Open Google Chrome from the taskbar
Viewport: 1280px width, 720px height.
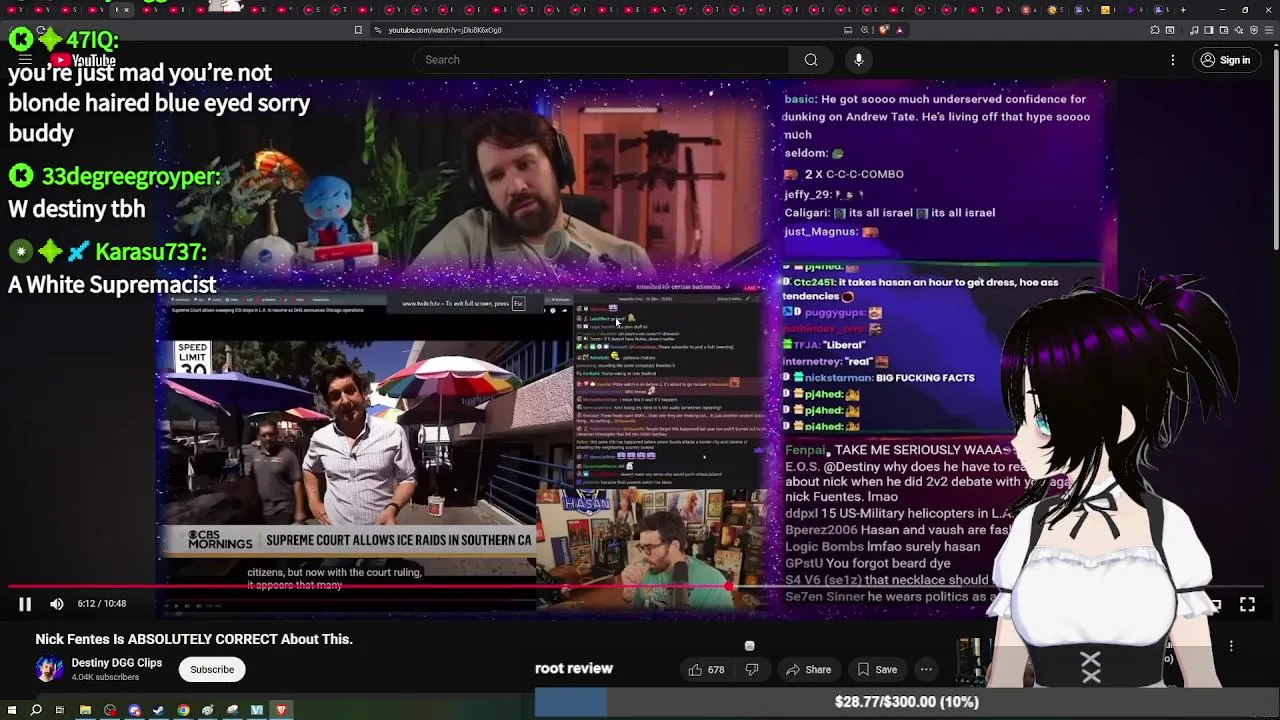(x=183, y=710)
